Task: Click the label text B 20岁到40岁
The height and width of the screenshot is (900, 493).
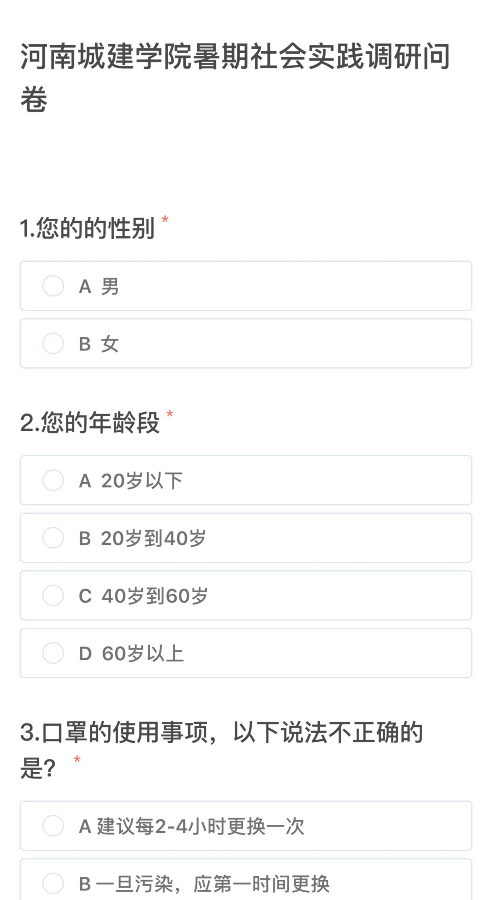Action: click(x=142, y=538)
